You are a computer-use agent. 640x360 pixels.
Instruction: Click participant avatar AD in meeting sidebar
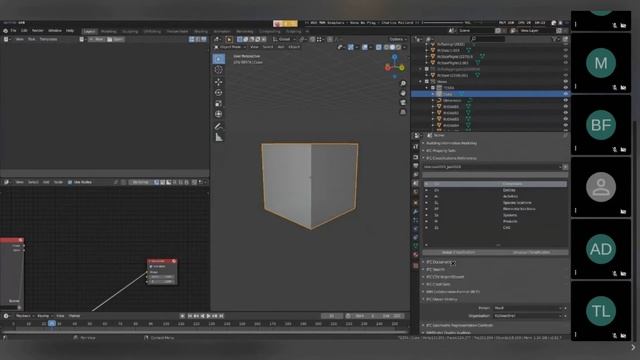click(x=600, y=249)
